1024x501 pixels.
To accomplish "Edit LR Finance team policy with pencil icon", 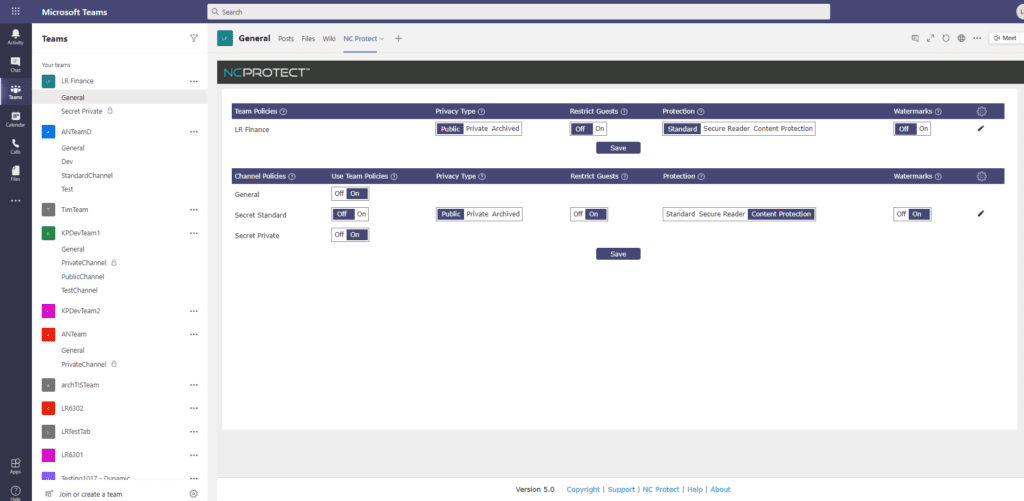I will (980, 129).
